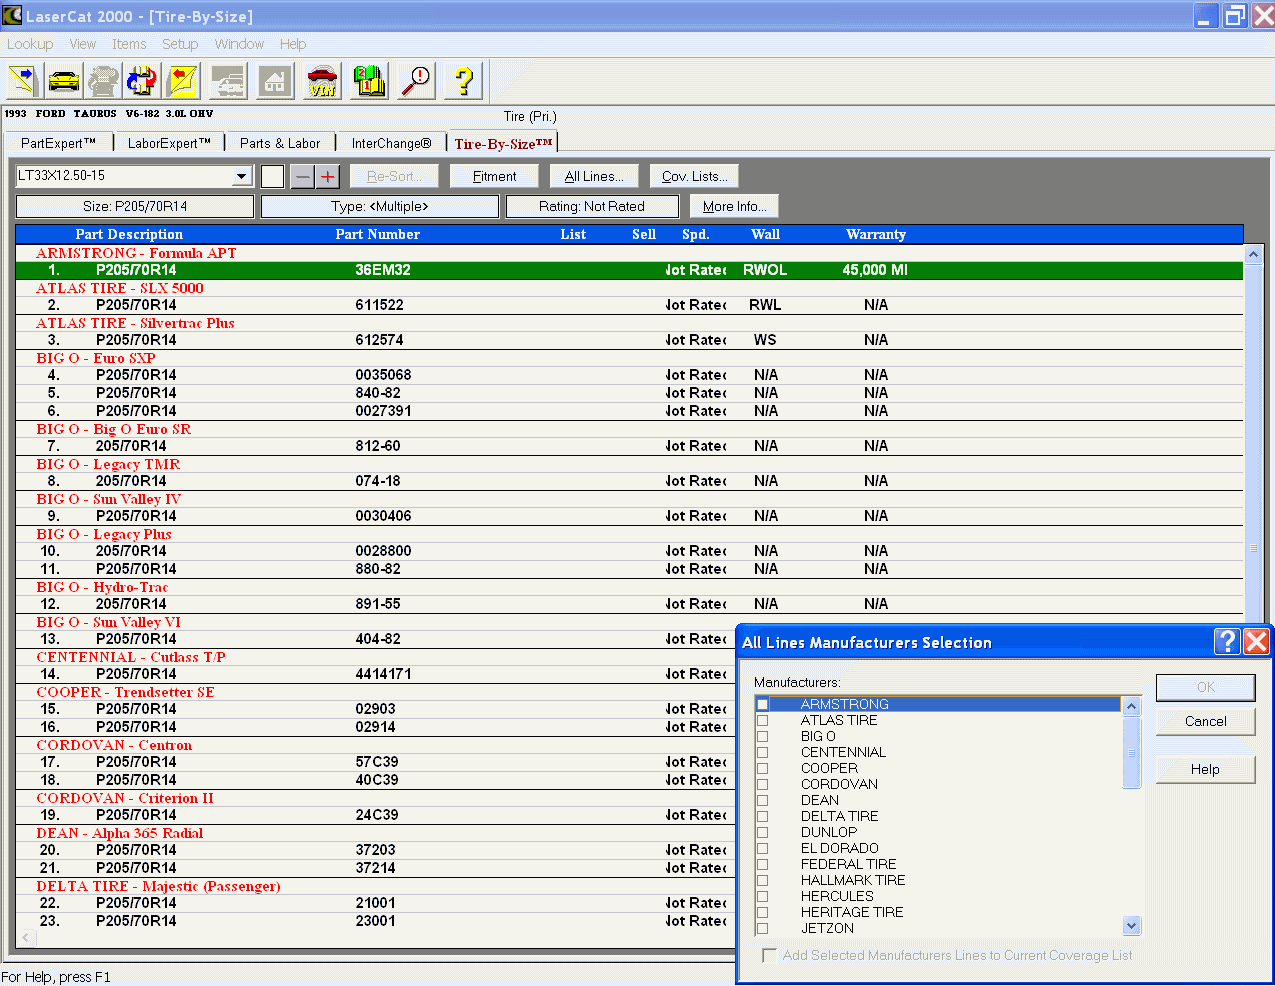Screen dimensions: 1275x986
Task: Check the ARMSTRONG manufacturer checkbox
Action: point(763,704)
